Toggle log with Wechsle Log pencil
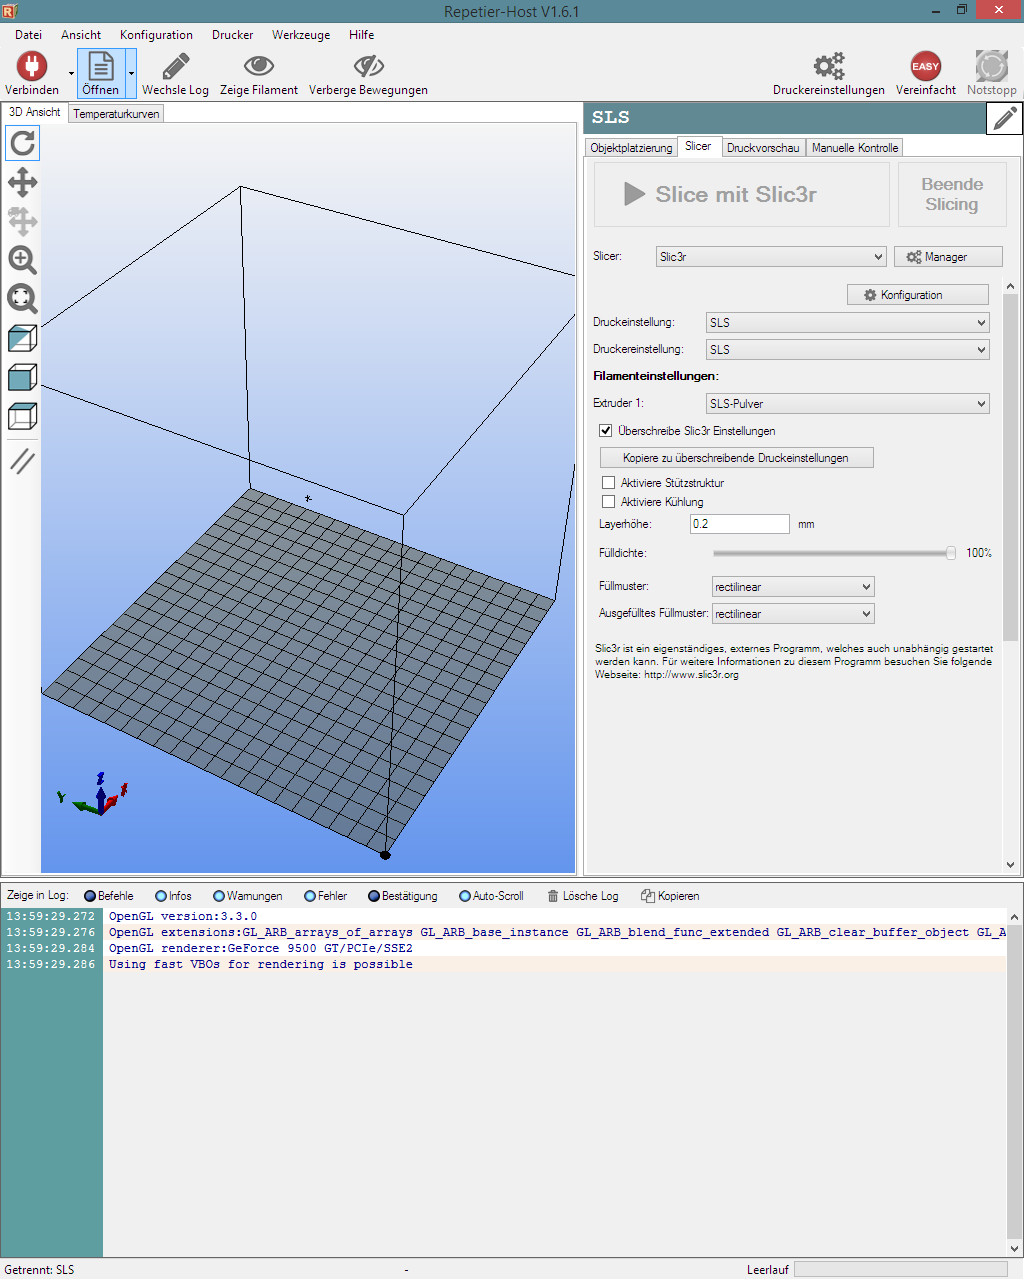This screenshot has height=1280, width=1024. click(x=176, y=66)
